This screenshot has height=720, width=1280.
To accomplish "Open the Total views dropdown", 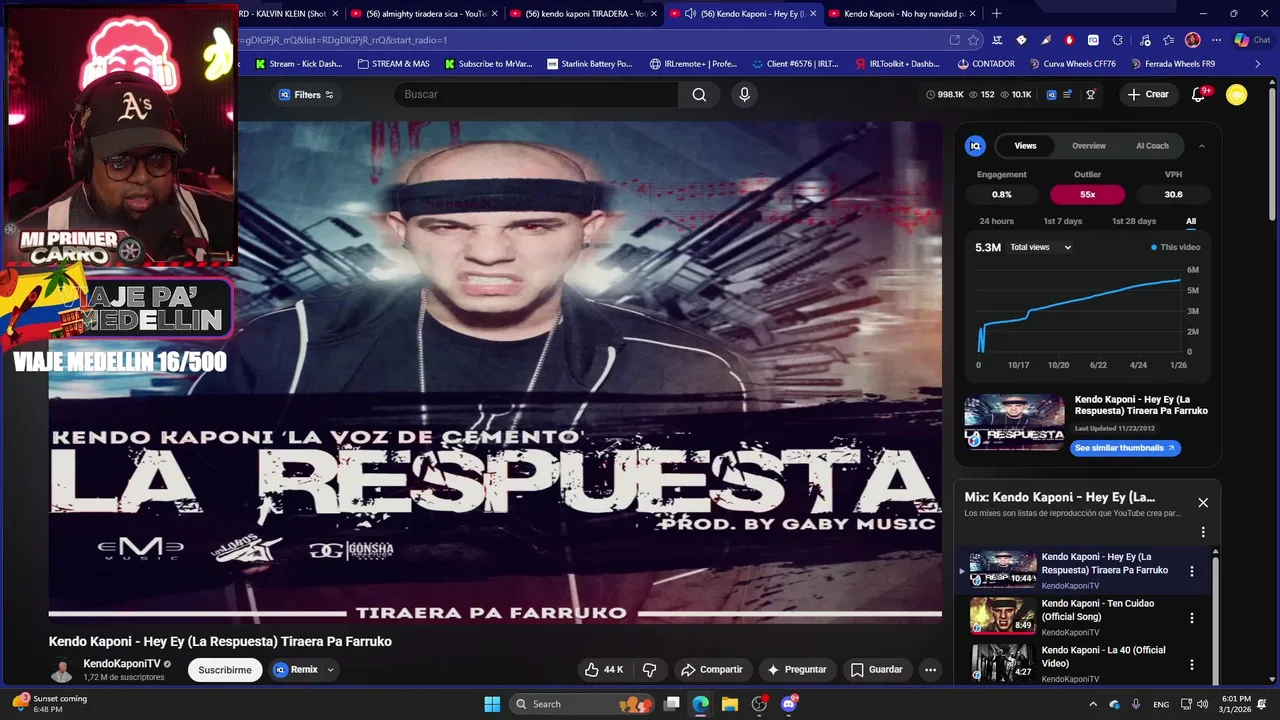I will [1040, 247].
